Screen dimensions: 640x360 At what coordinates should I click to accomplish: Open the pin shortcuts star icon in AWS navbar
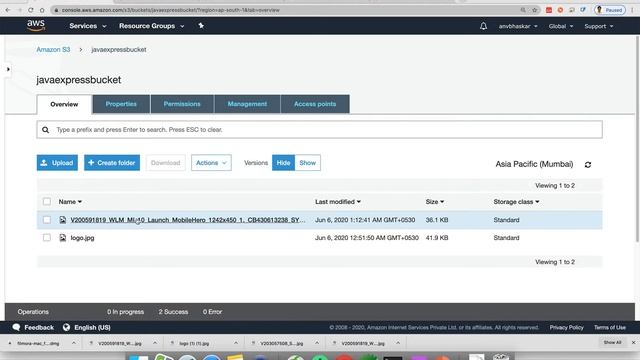point(201,26)
